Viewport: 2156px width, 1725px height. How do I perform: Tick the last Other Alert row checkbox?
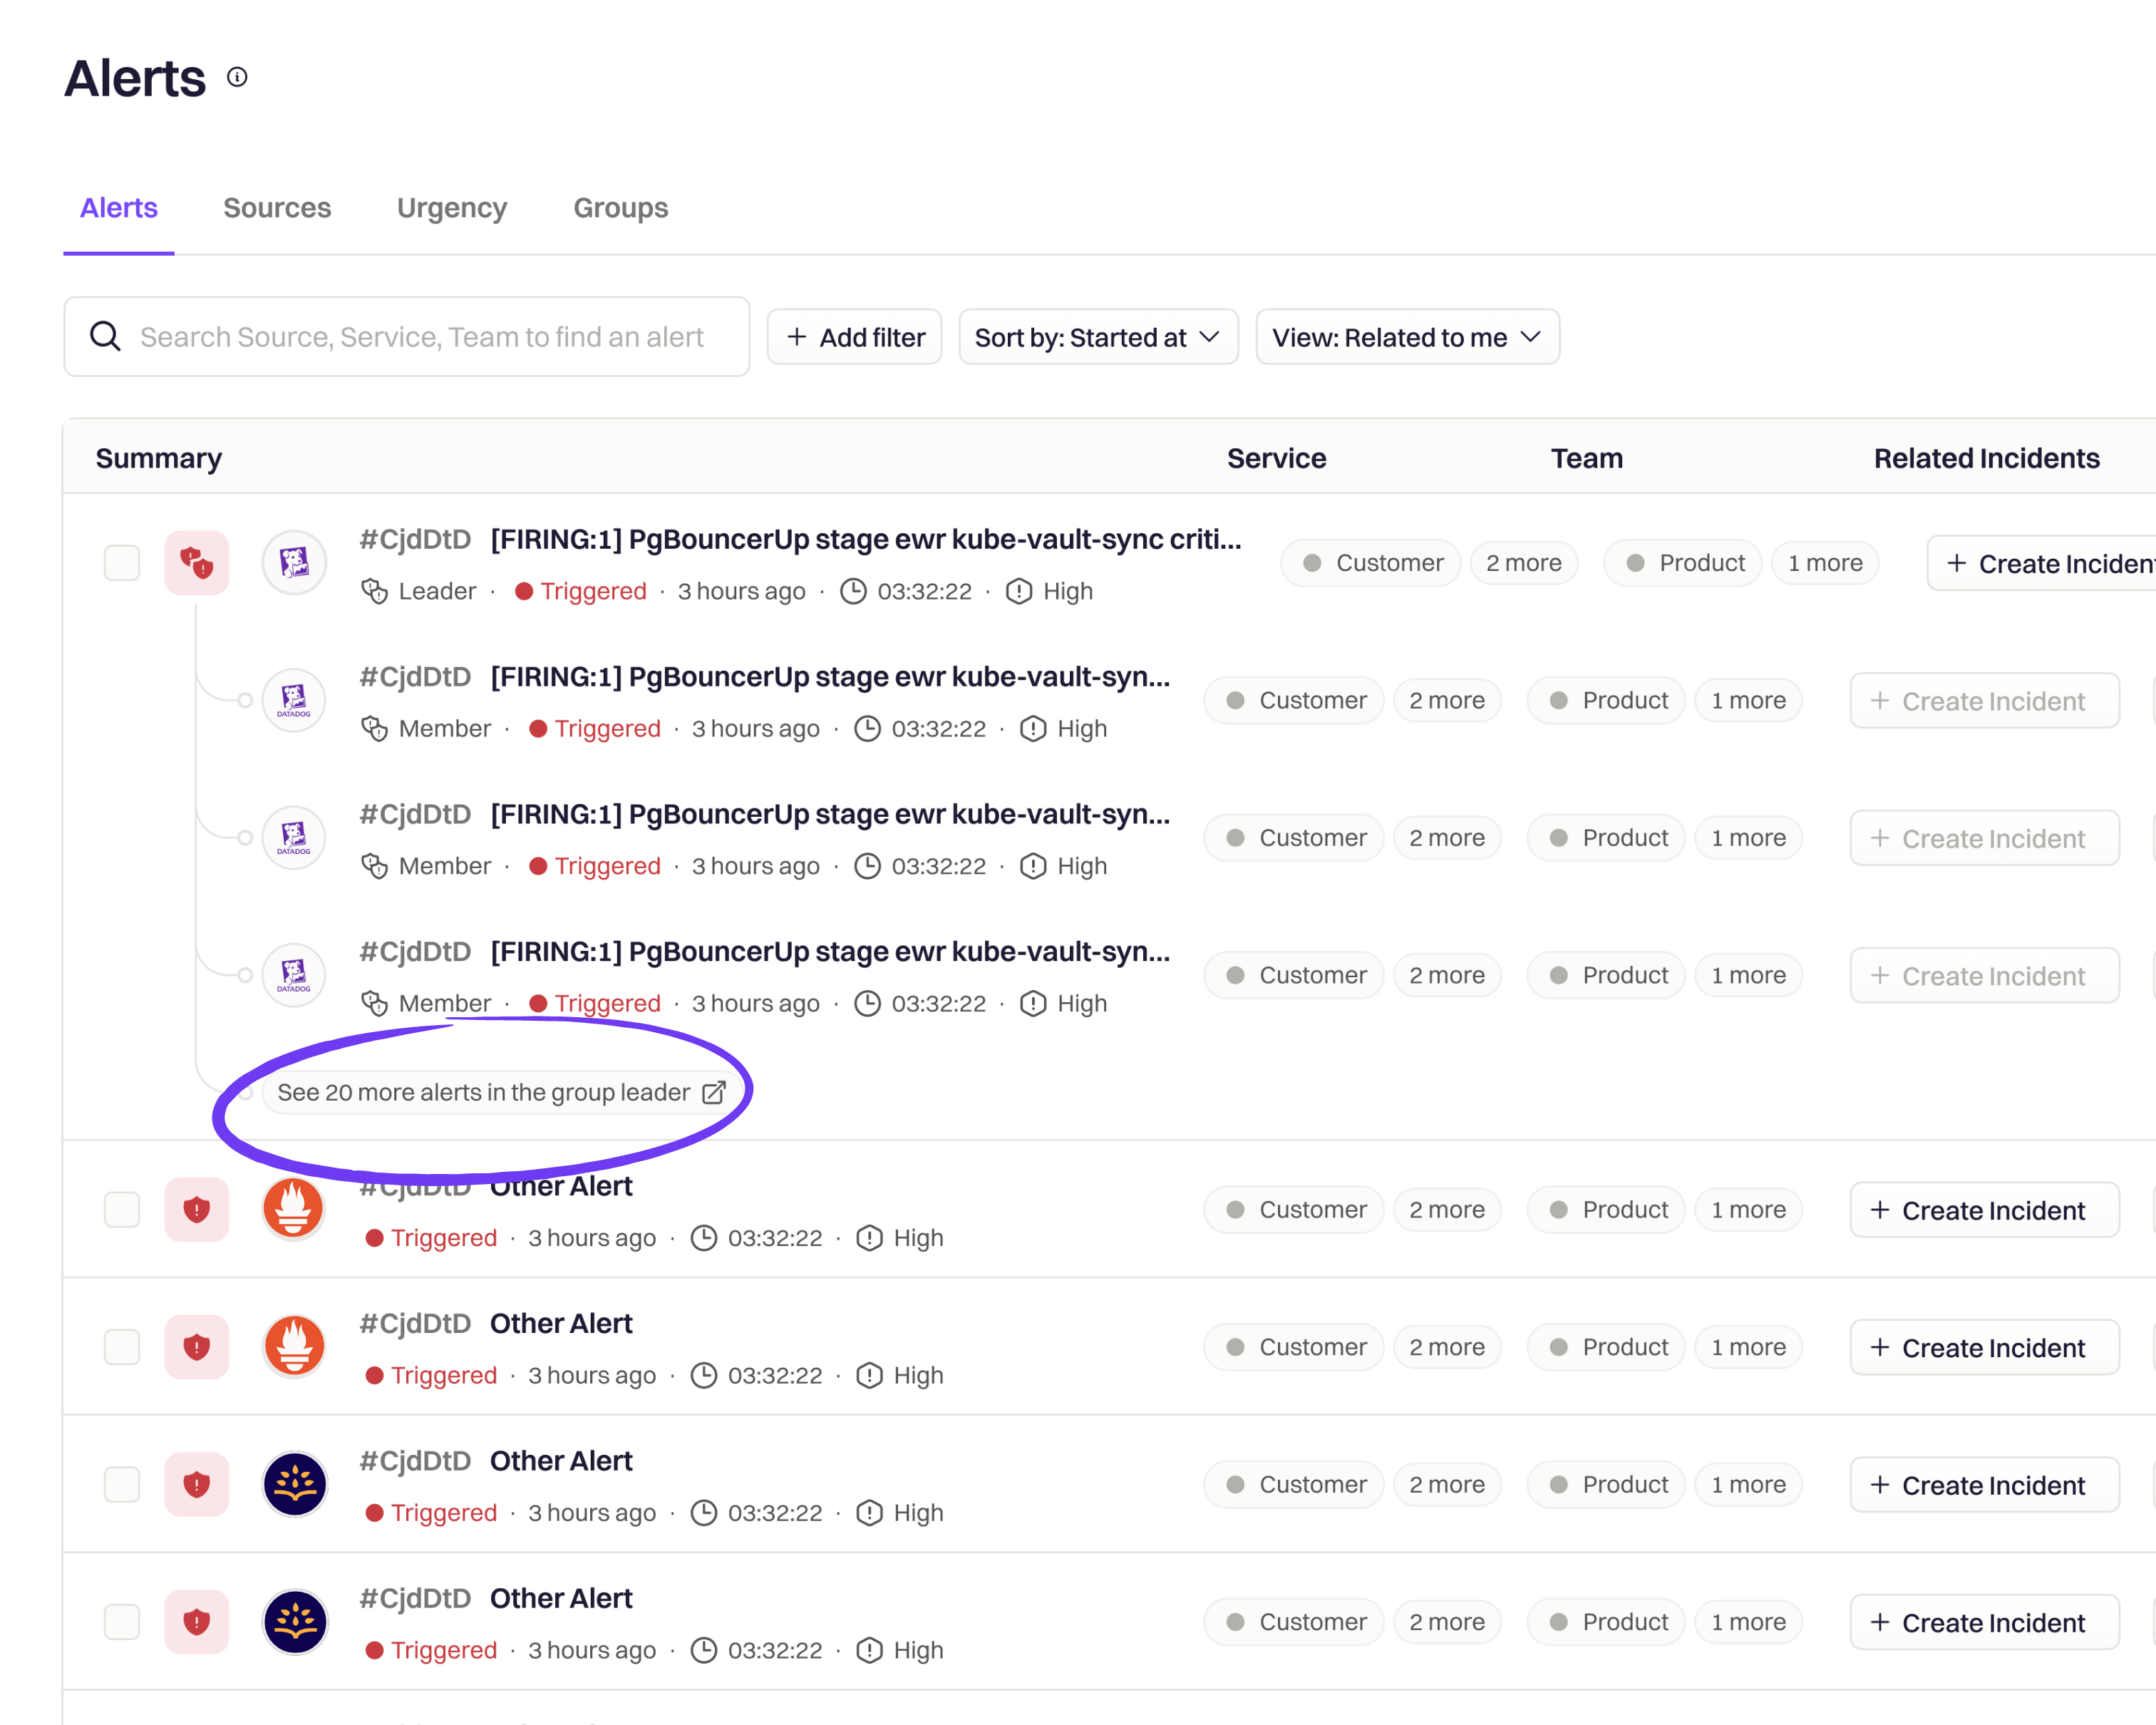point(122,1621)
